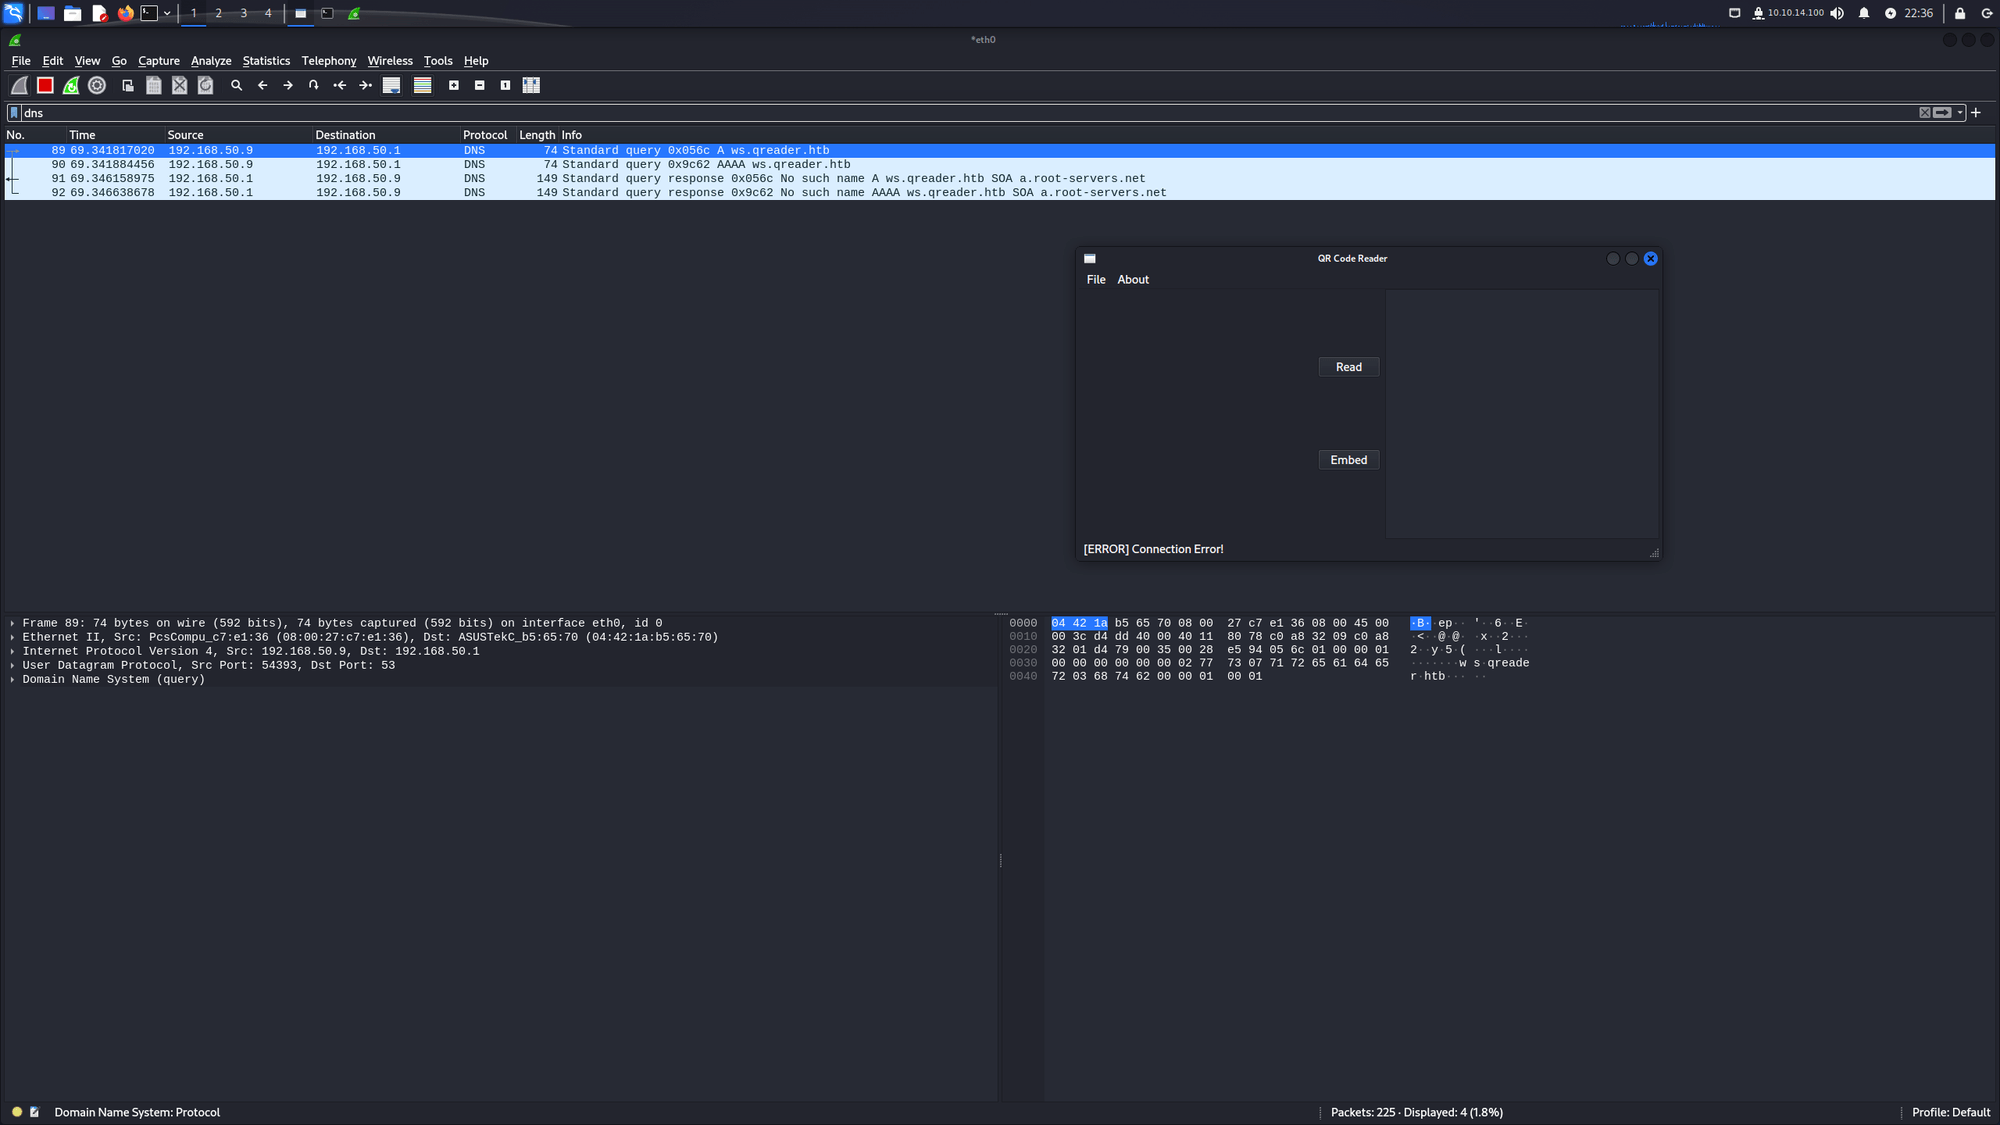The height and width of the screenshot is (1125, 2000).
Task: Lock the screen from panel
Action: click(1960, 13)
